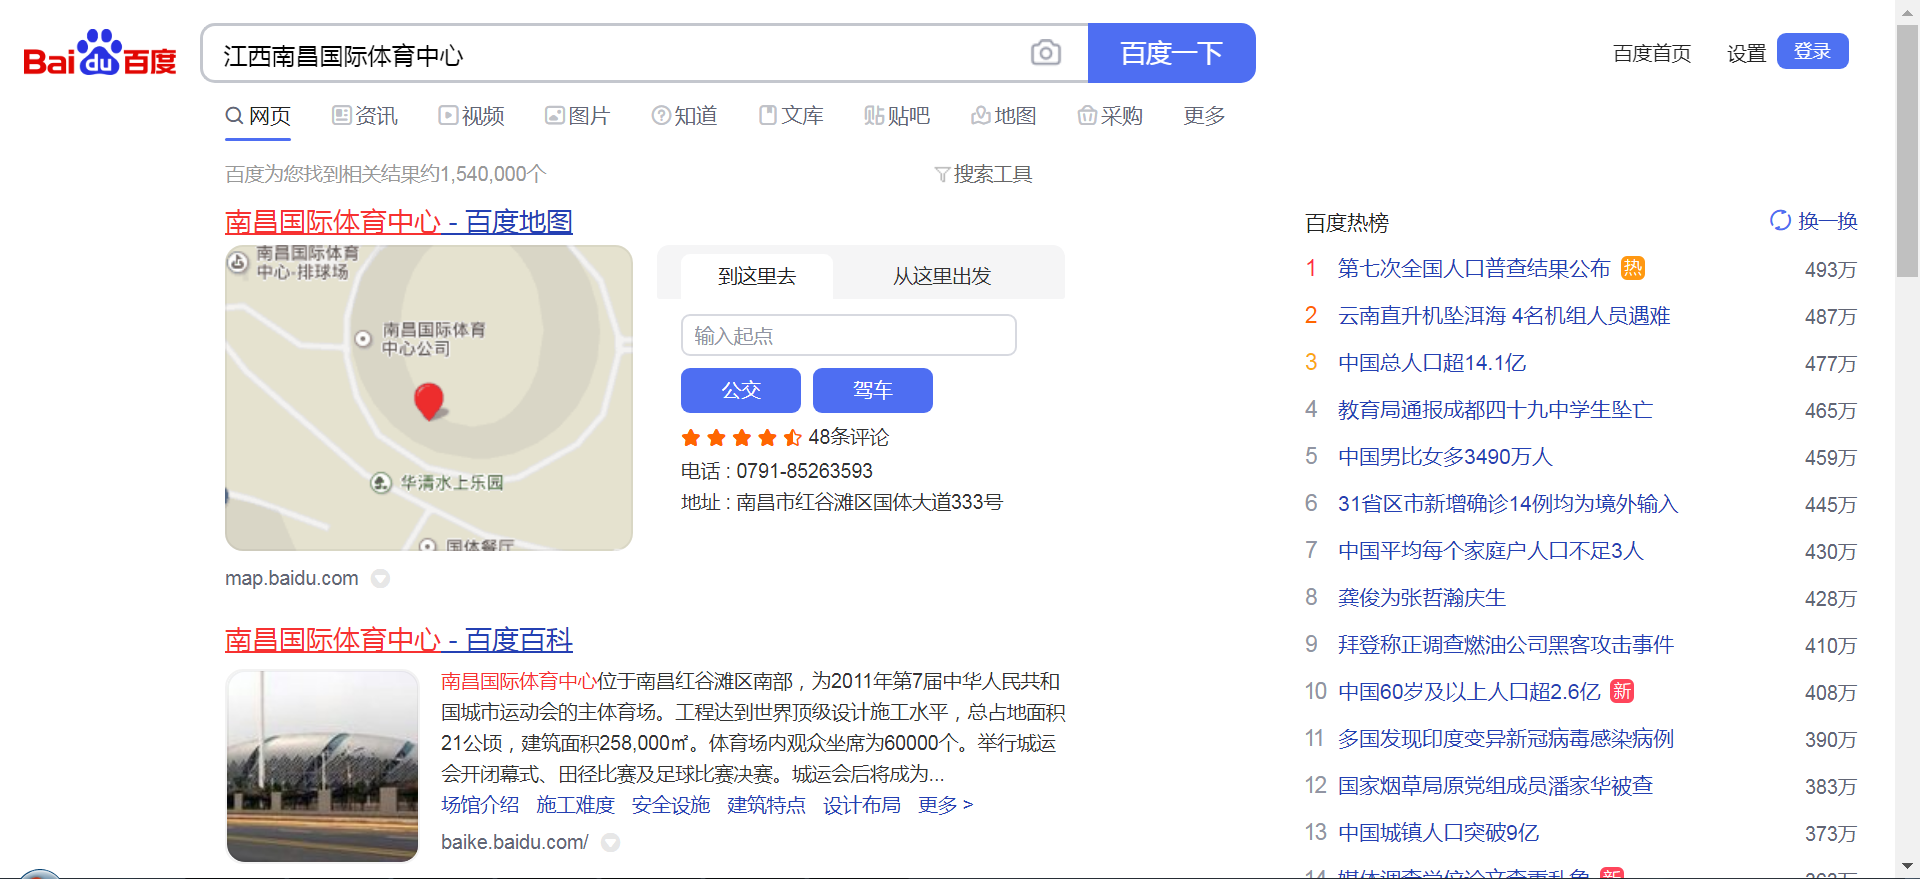The height and width of the screenshot is (879, 1920).
Task: Click the Baidu logo
Action: [100, 53]
